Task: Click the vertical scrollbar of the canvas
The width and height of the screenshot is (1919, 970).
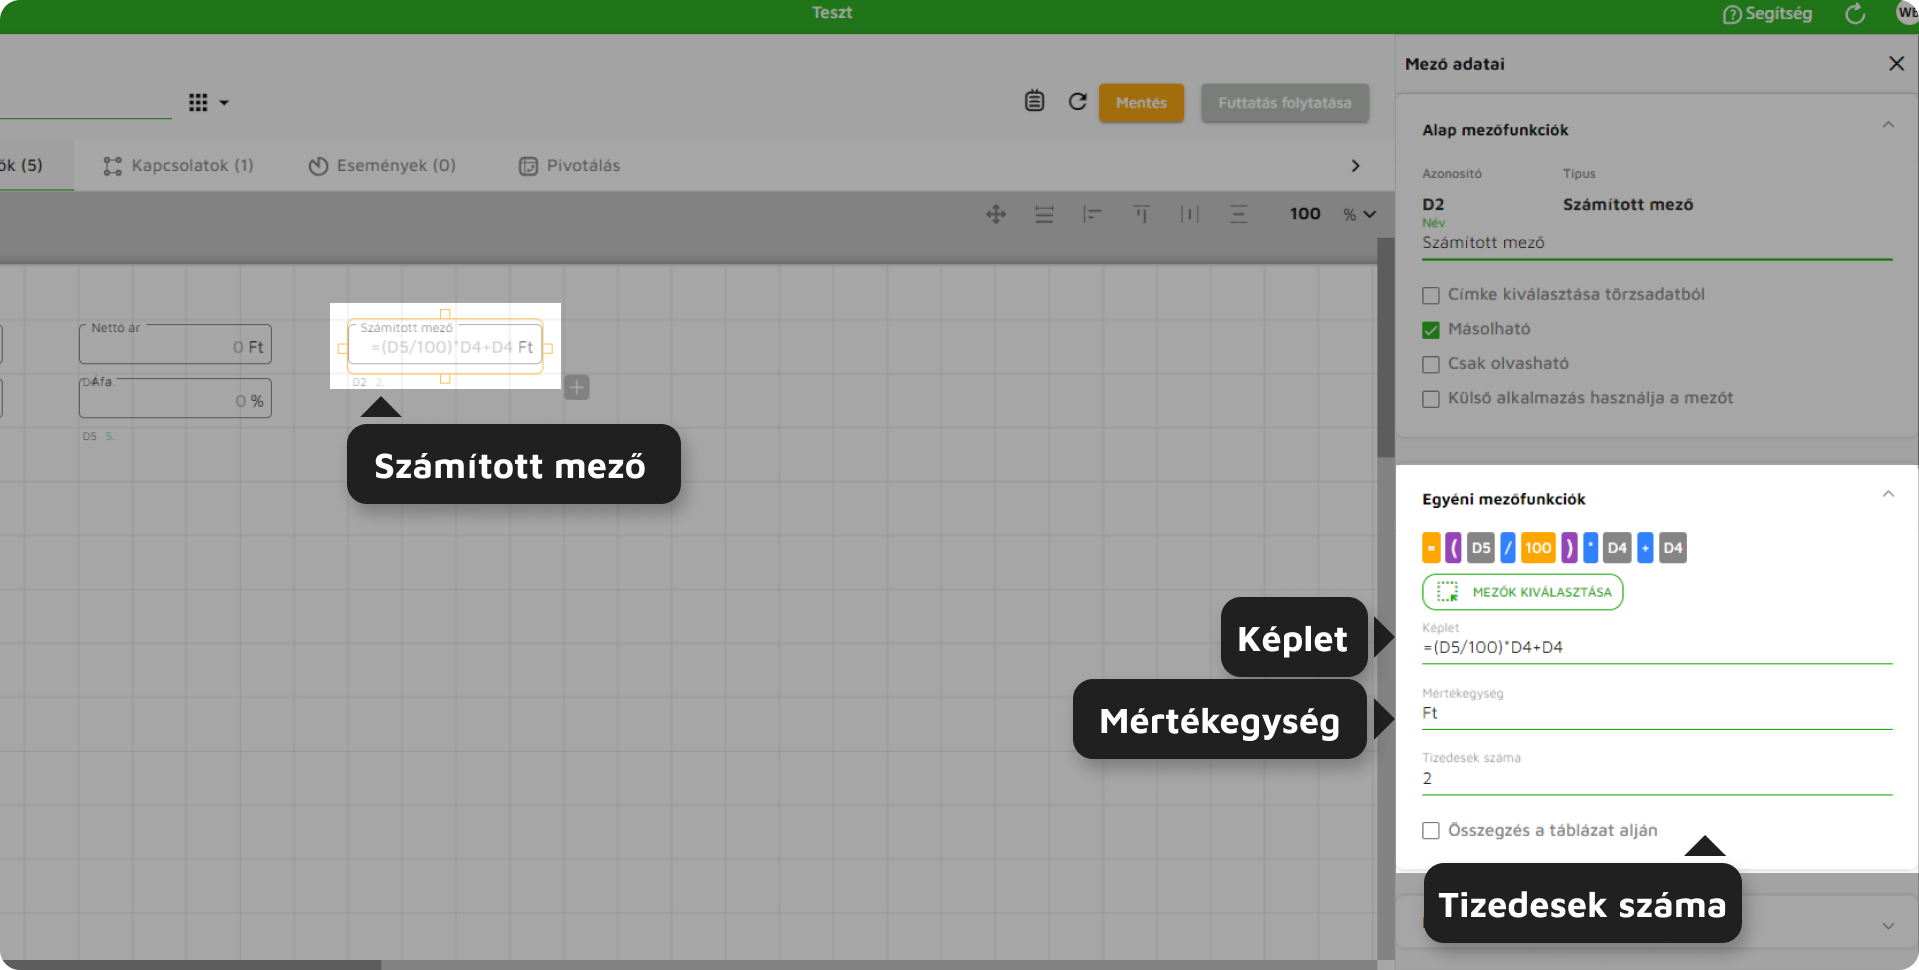Action: 1385,348
